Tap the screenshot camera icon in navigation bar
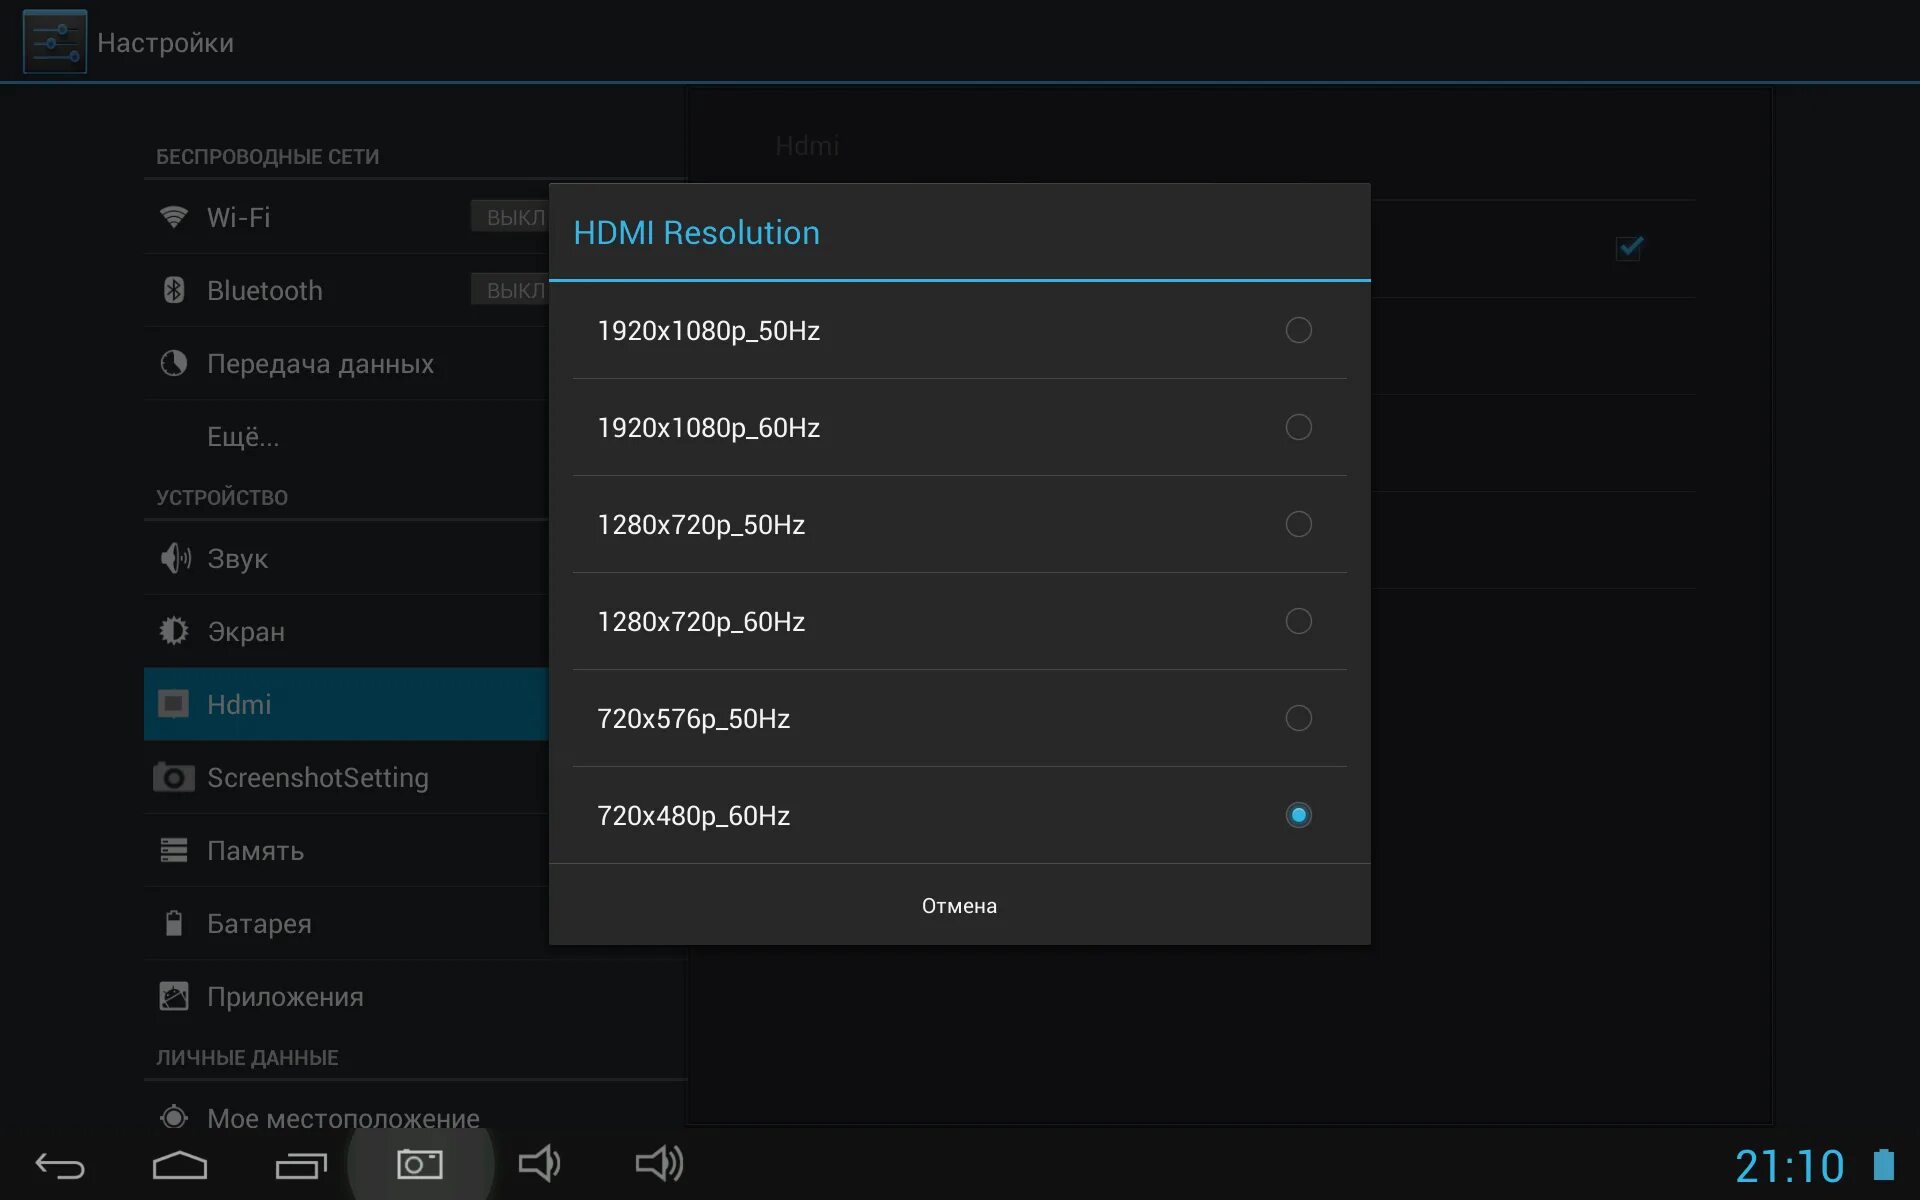Viewport: 1920px width, 1200px height. 420,1164
